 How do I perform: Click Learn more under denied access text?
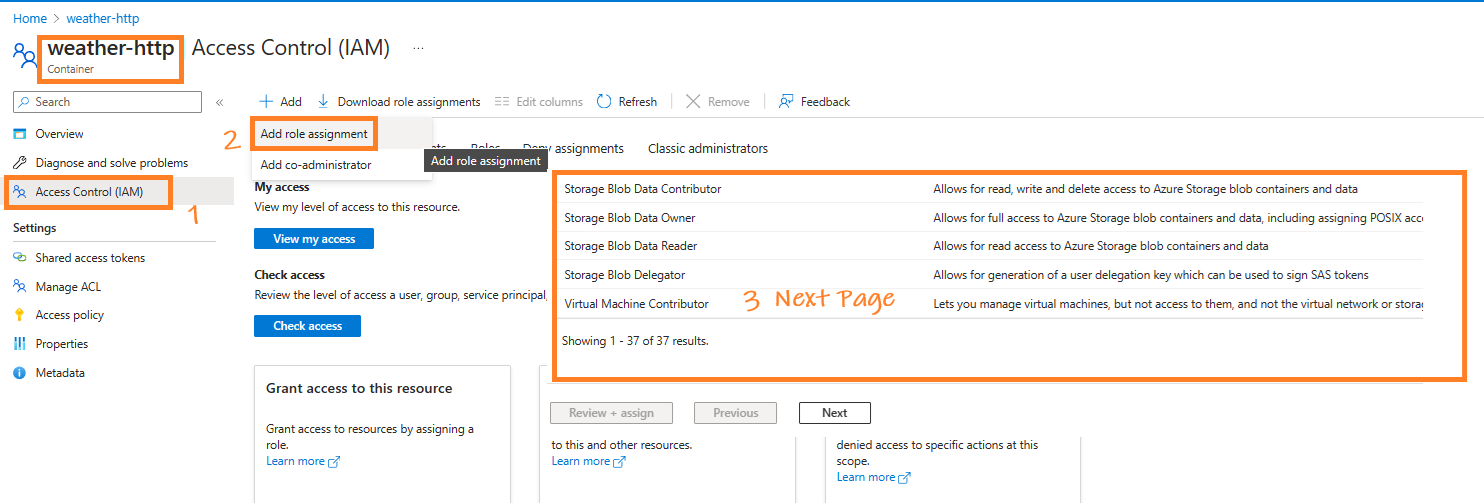[866, 477]
